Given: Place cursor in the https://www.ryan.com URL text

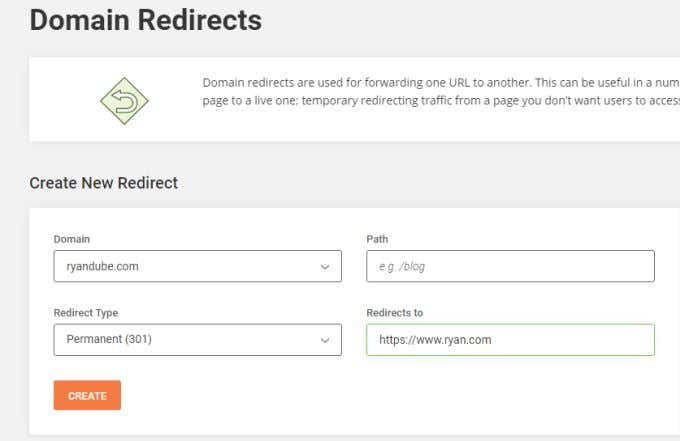Looking at the screenshot, I should (435, 340).
